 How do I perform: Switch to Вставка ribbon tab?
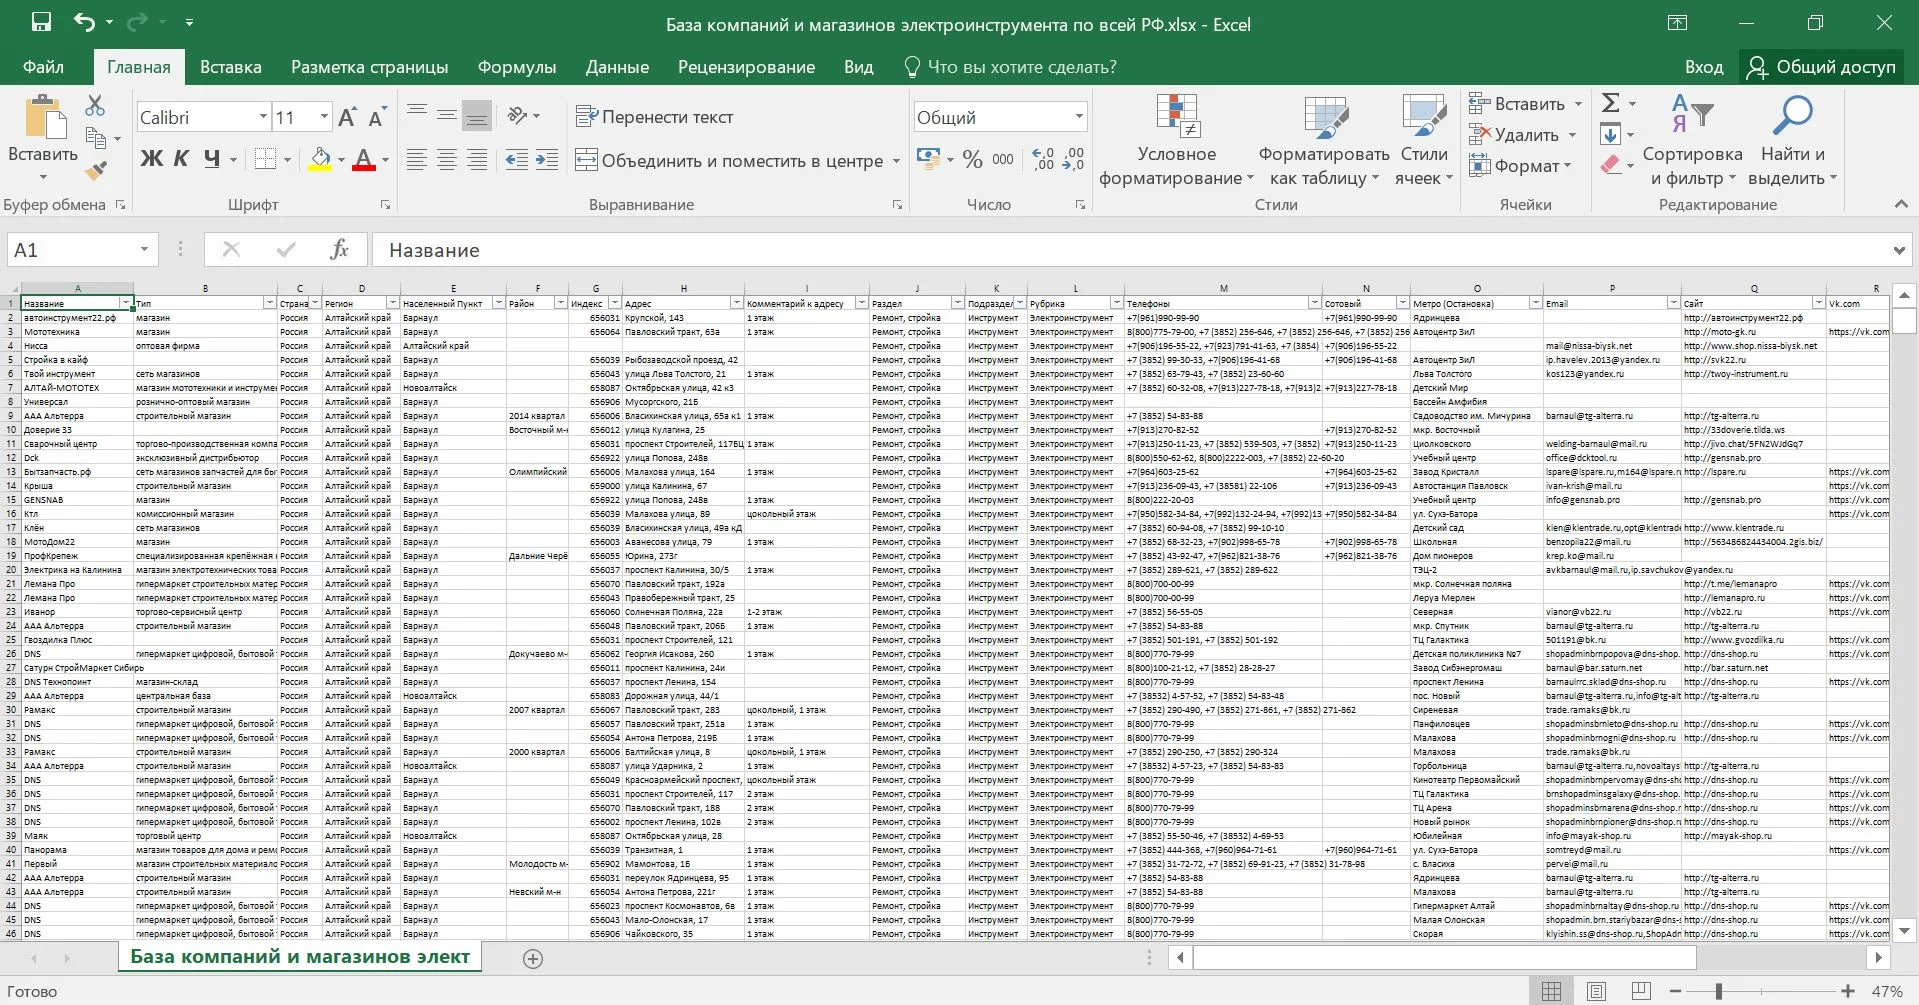(x=230, y=67)
